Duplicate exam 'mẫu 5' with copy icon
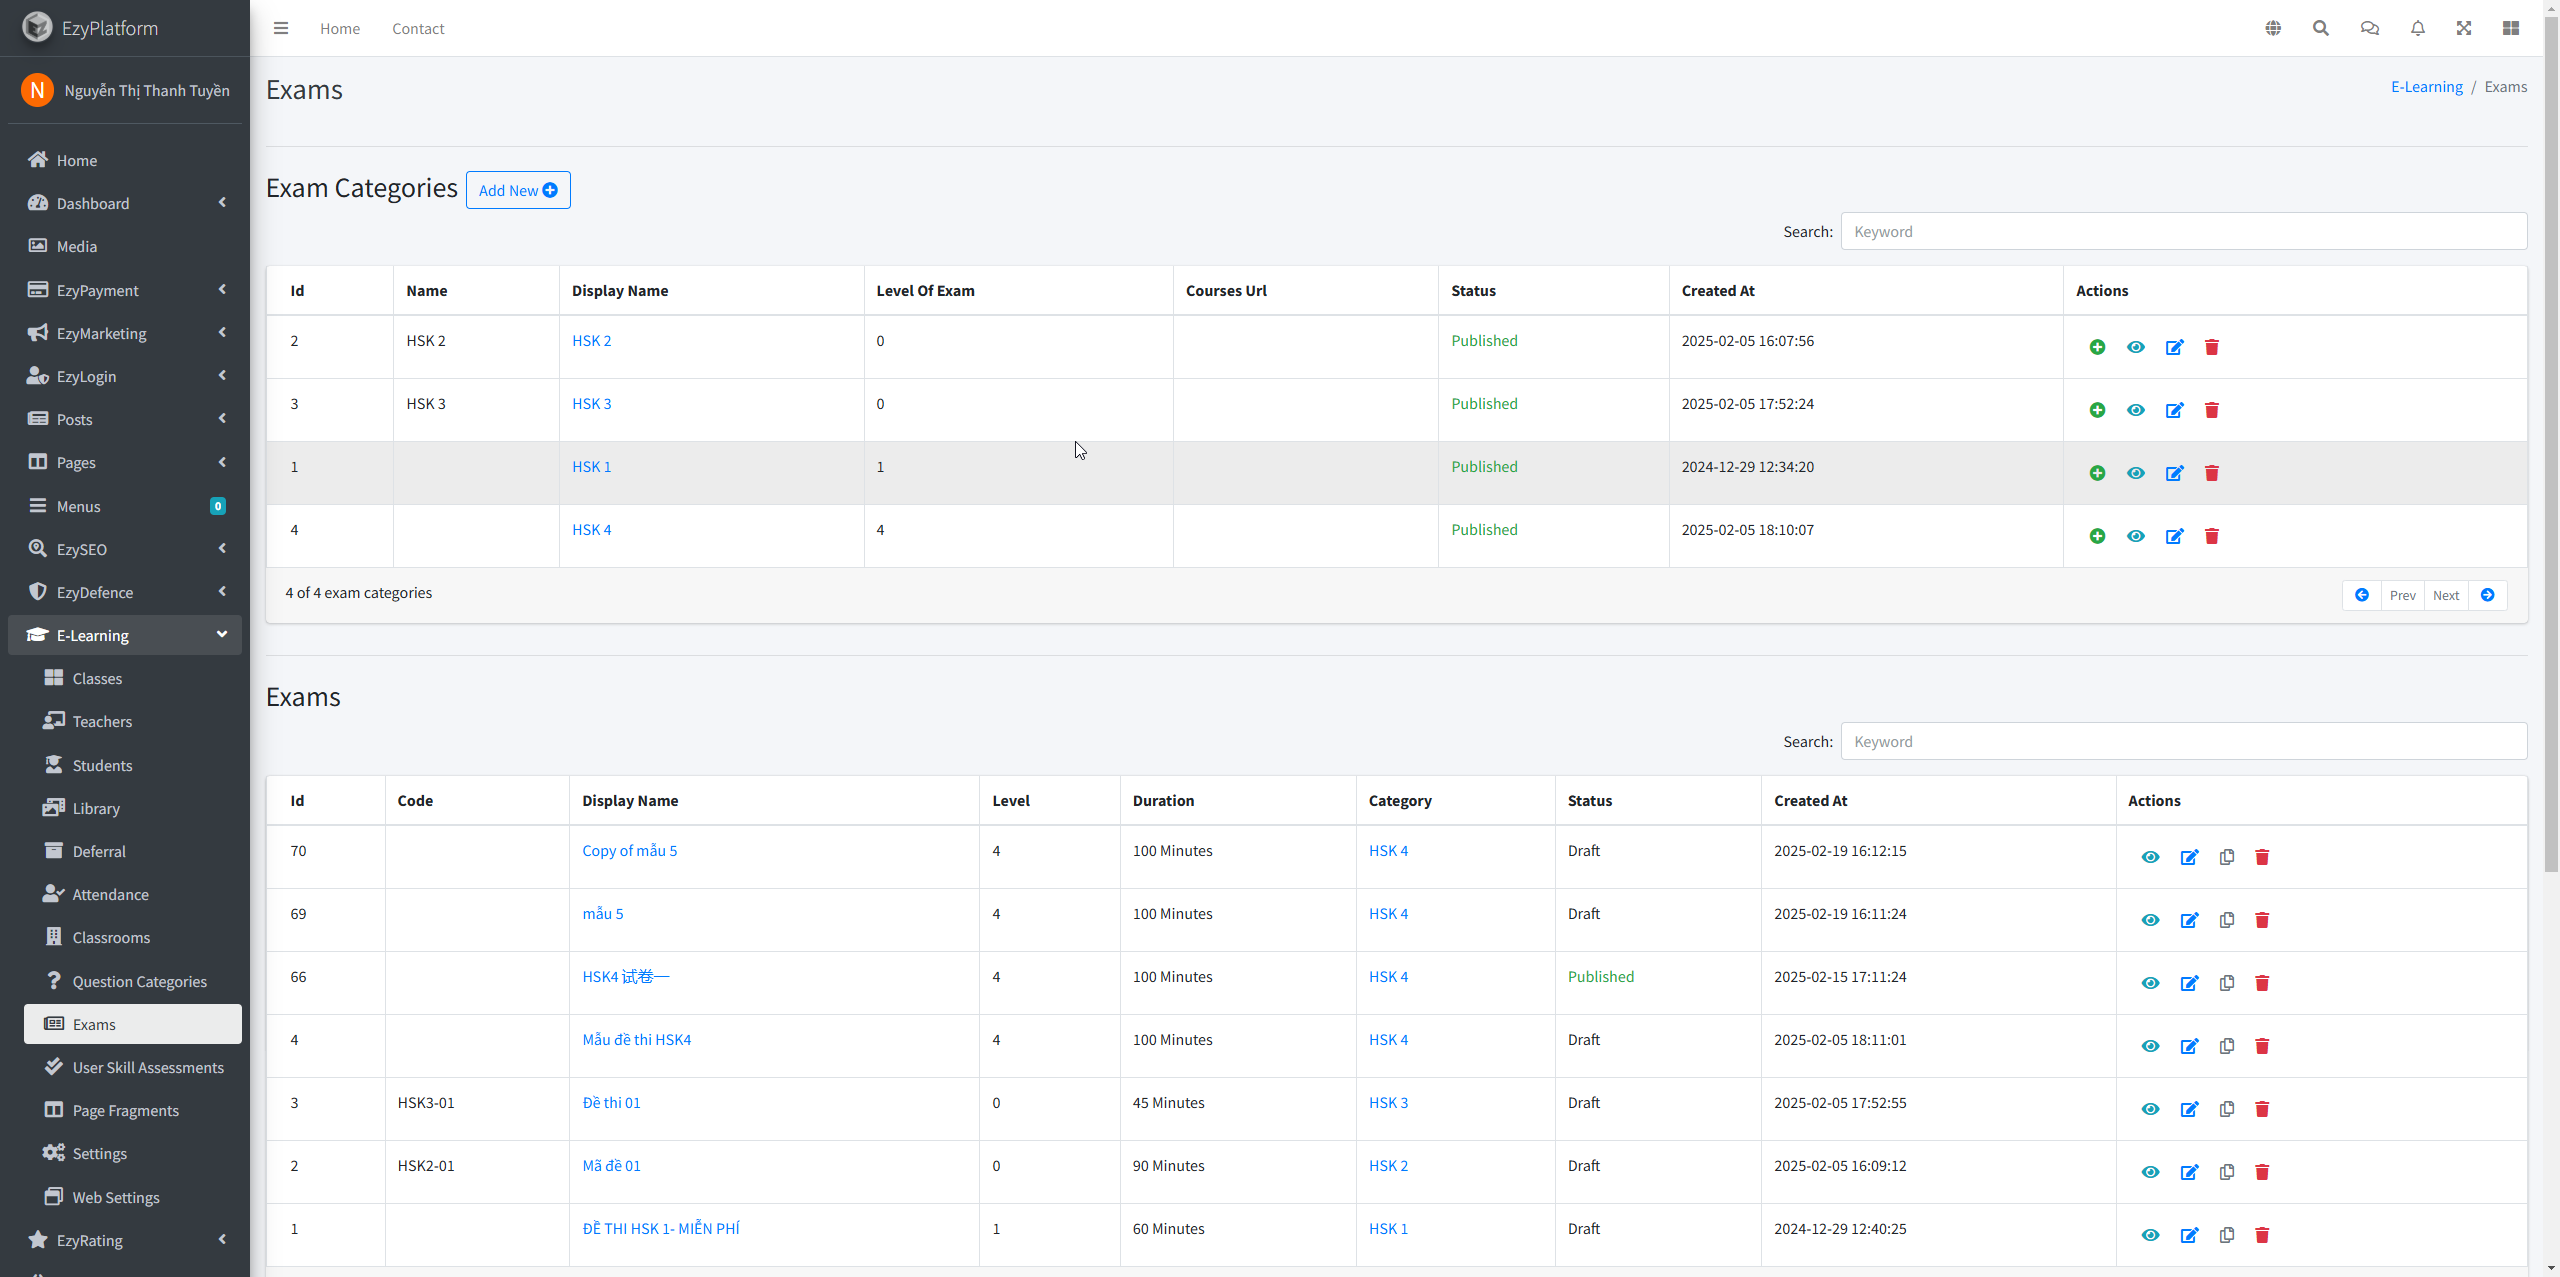Image resolution: width=2560 pixels, height=1277 pixels. (2227, 920)
